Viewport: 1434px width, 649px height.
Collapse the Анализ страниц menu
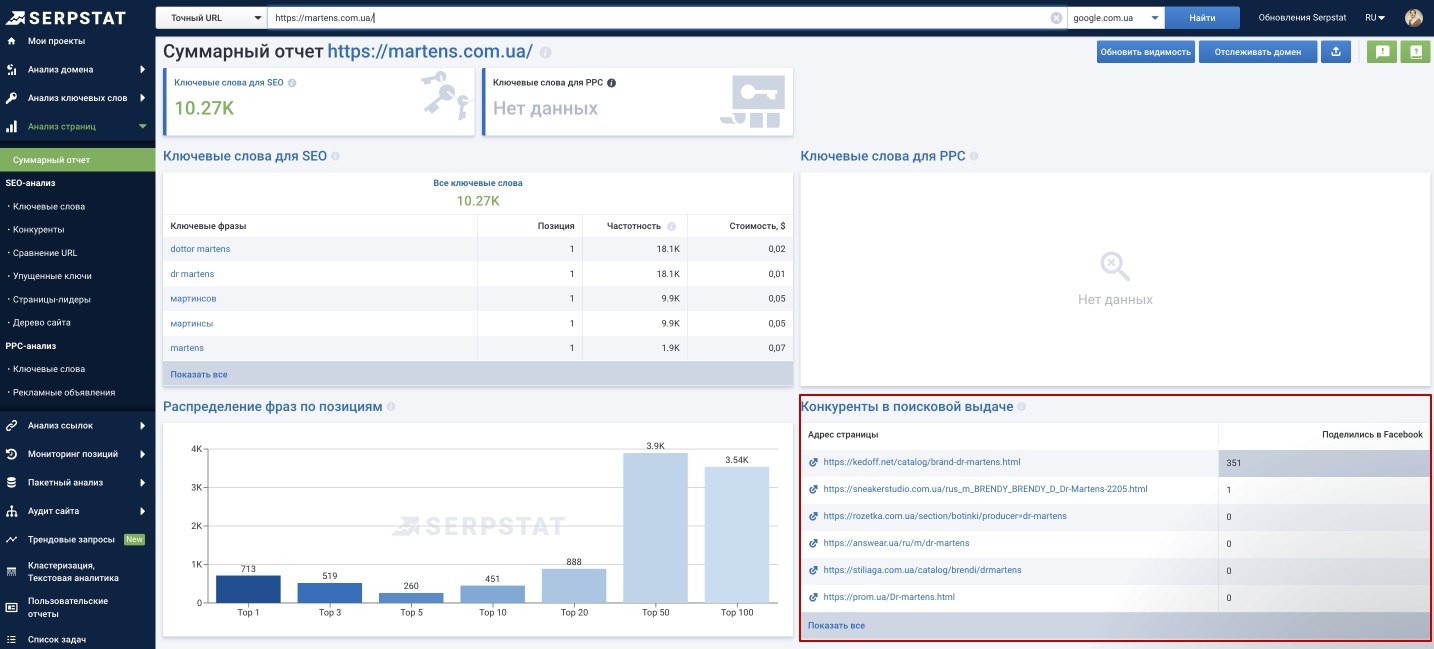143,127
